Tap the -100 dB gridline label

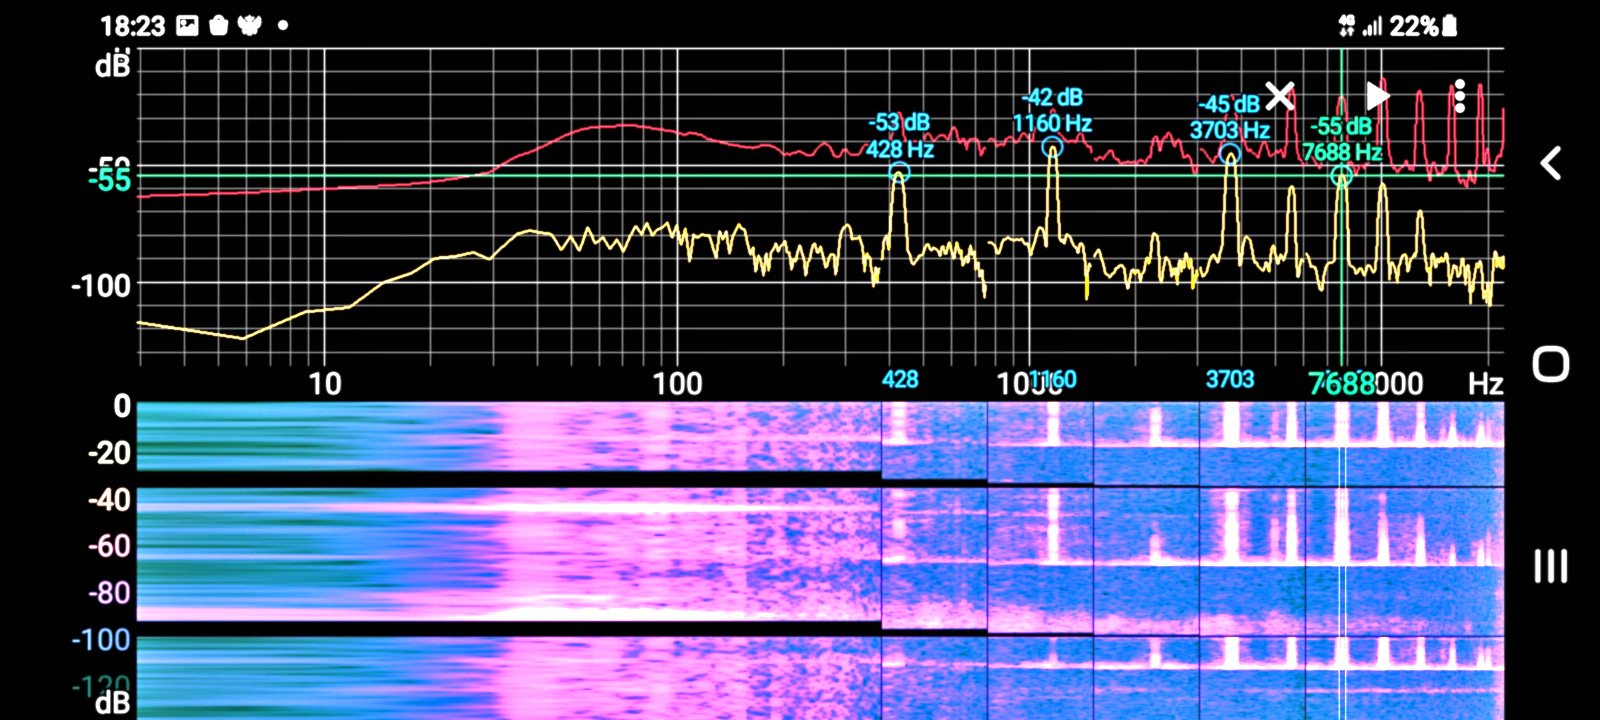pyautogui.click(x=101, y=286)
